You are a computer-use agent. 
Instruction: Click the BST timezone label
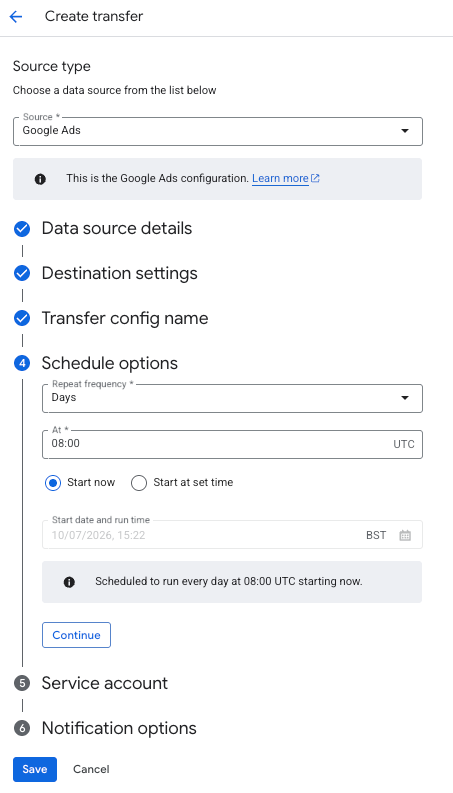point(376,535)
